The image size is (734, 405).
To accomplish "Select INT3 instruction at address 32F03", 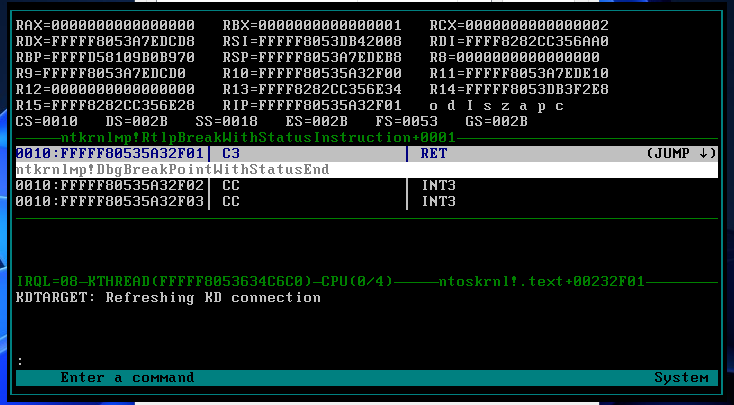I will pos(438,201).
